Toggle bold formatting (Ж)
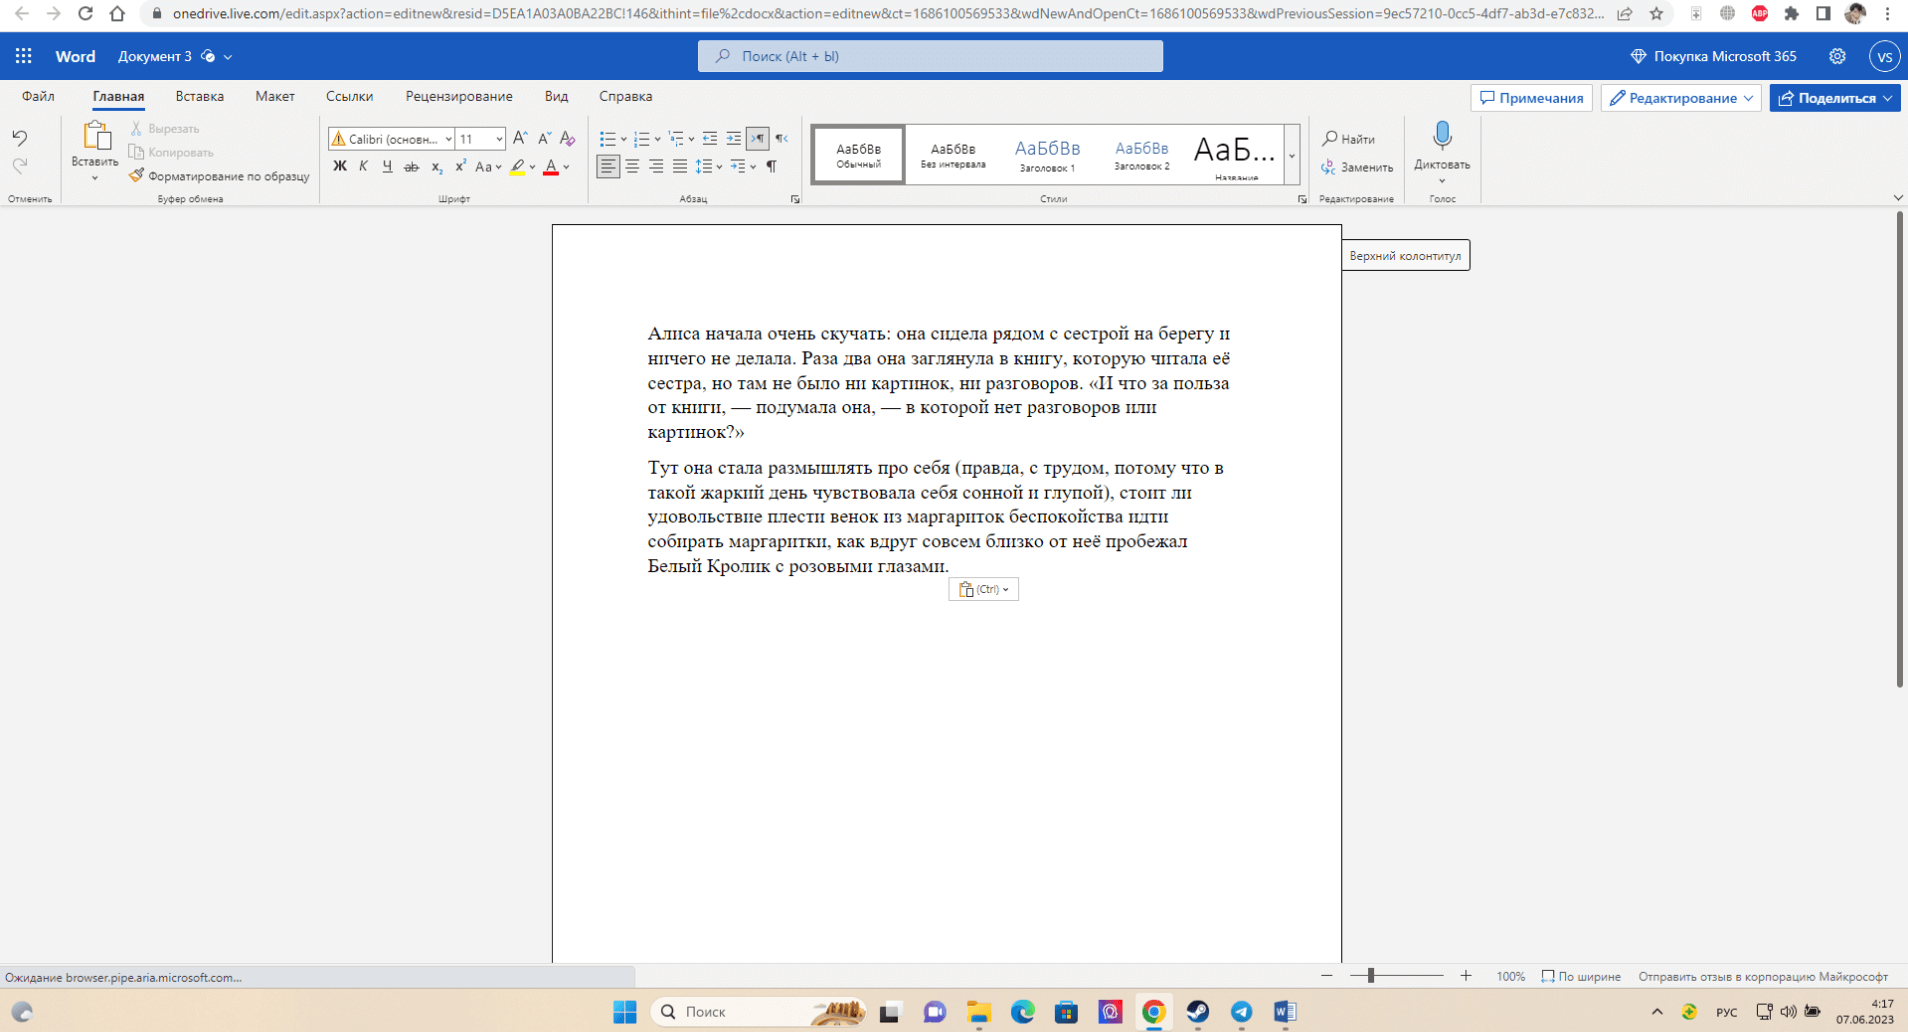The width and height of the screenshot is (1908, 1032). pos(340,167)
